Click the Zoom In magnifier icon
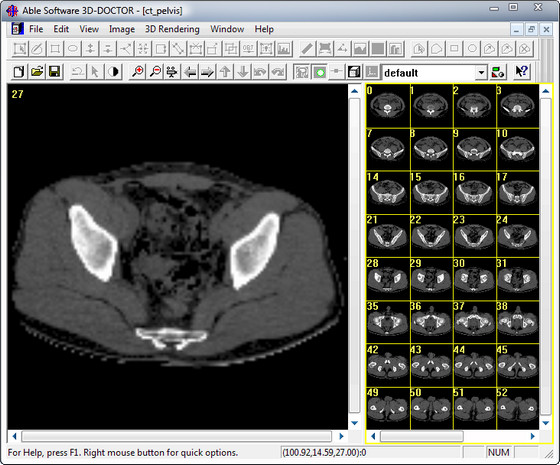 tap(138, 72)
